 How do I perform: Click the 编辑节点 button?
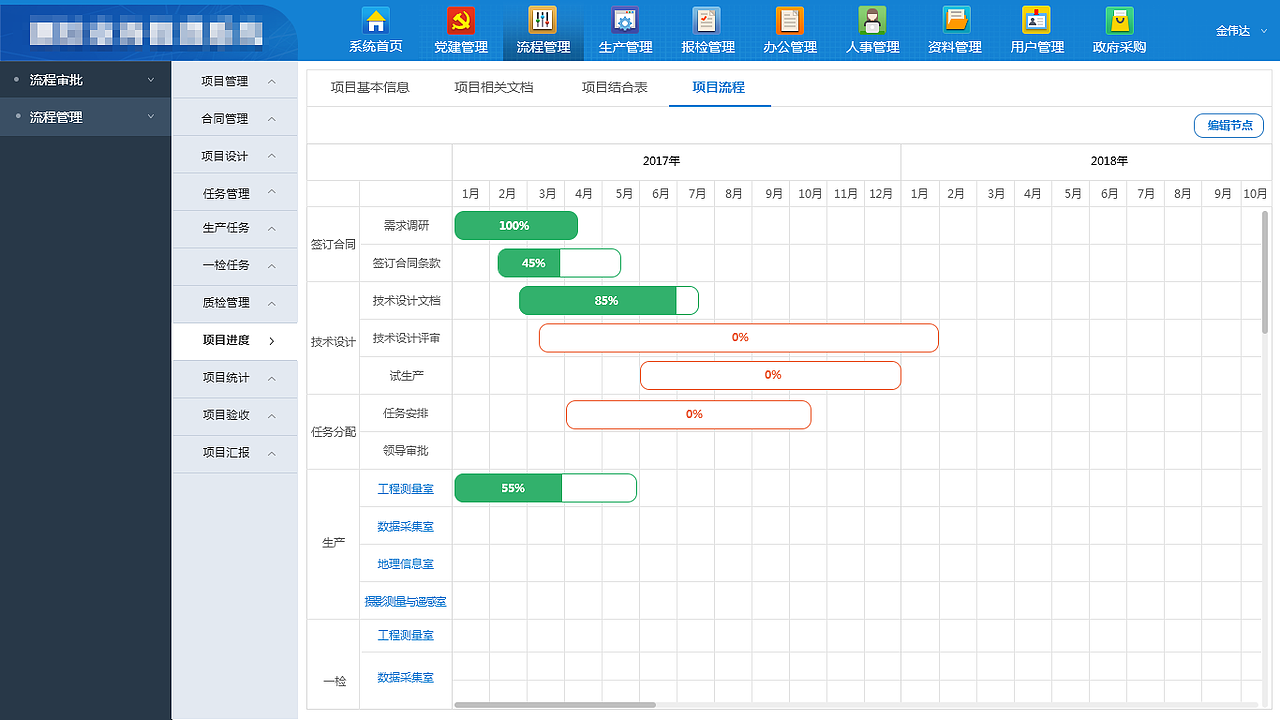[1228, 125]
